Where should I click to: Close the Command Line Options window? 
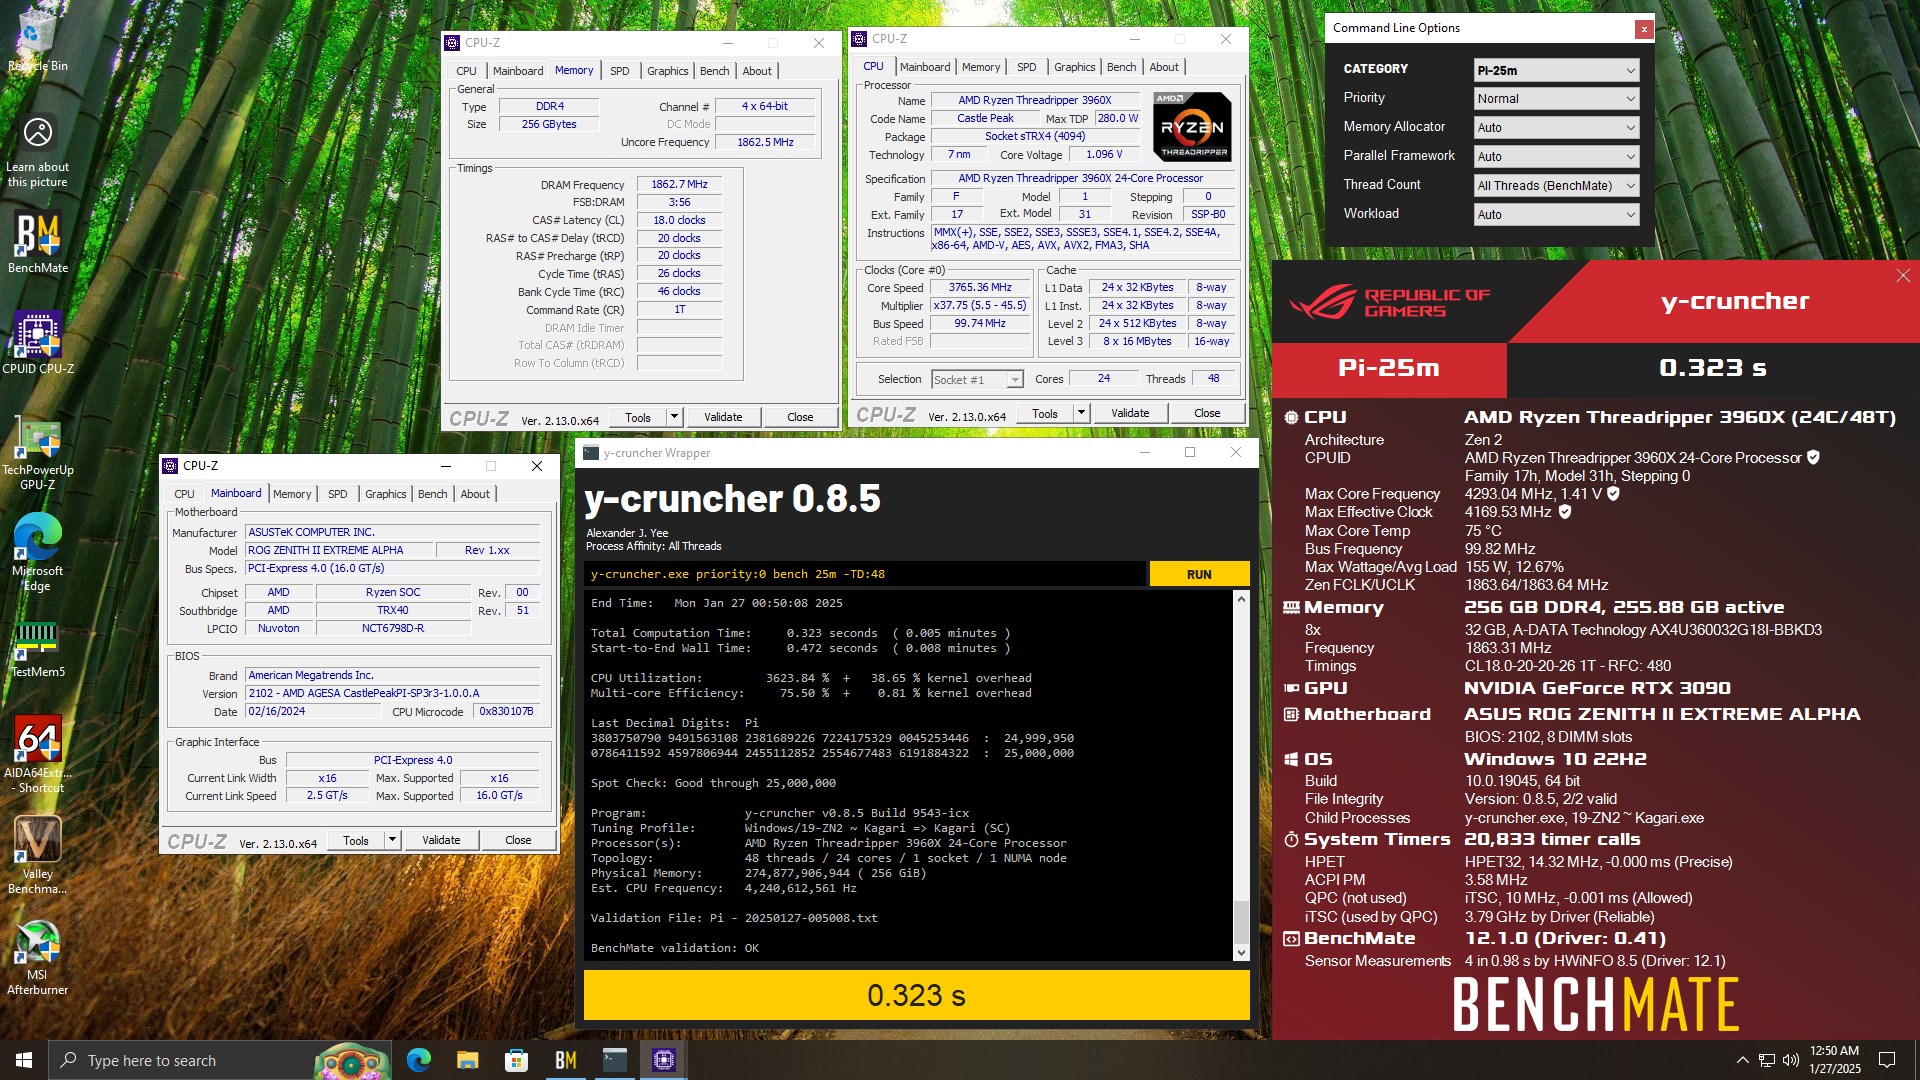(1643, 29)
